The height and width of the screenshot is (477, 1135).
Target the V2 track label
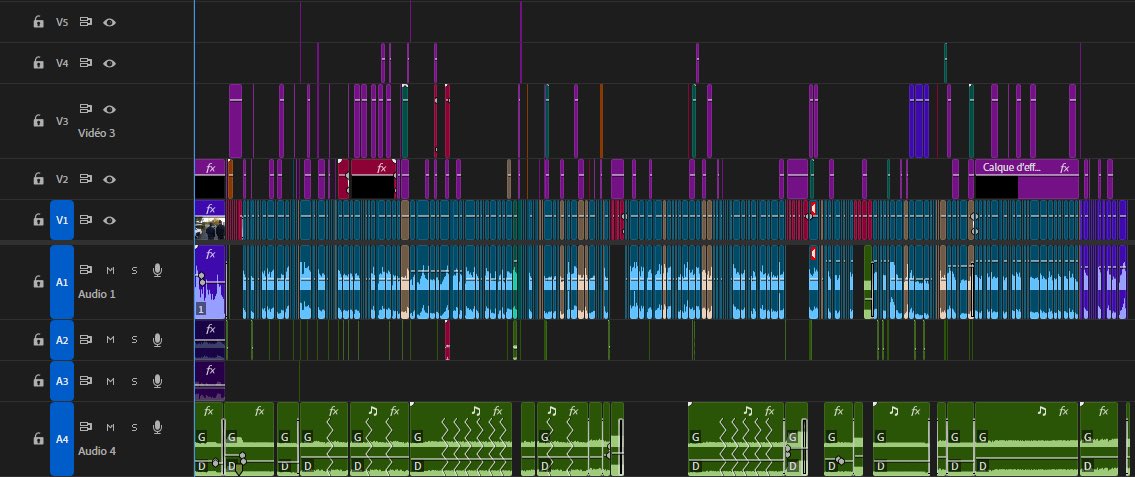coord(62,179)
